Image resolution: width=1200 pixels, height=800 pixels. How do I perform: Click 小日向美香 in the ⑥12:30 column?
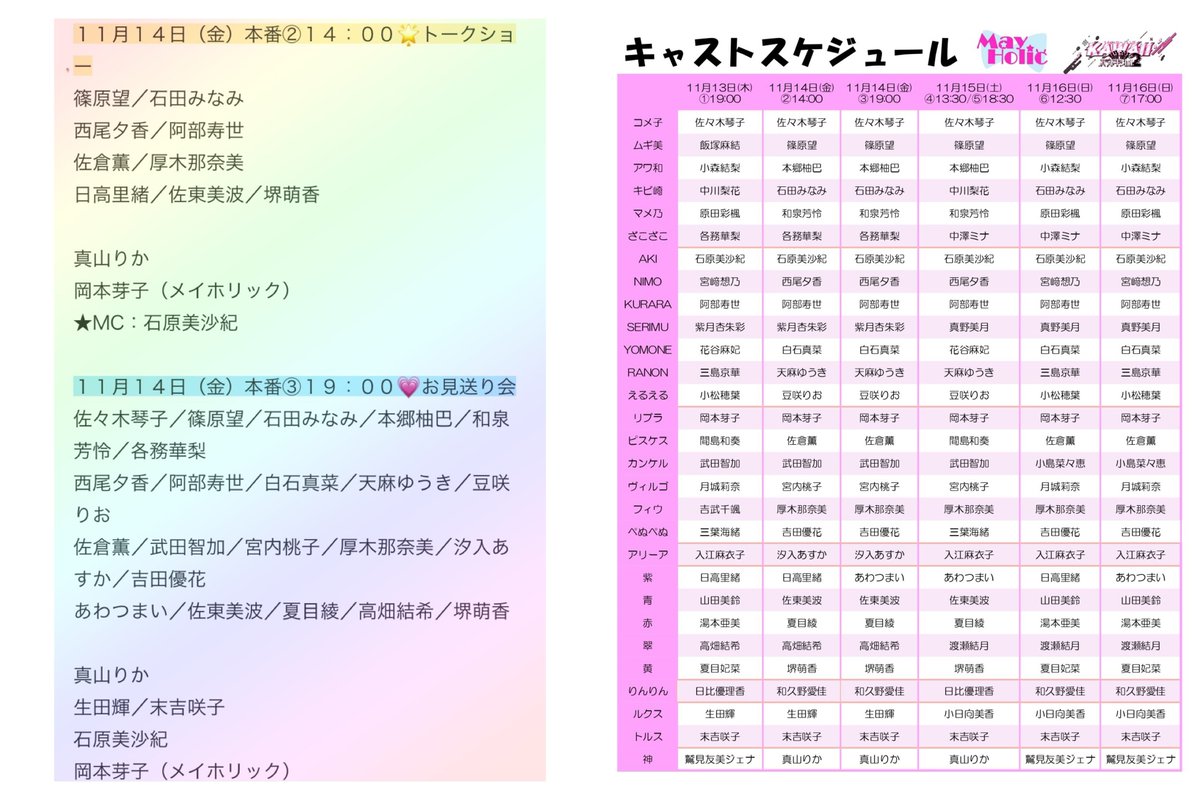(1060, 715)
